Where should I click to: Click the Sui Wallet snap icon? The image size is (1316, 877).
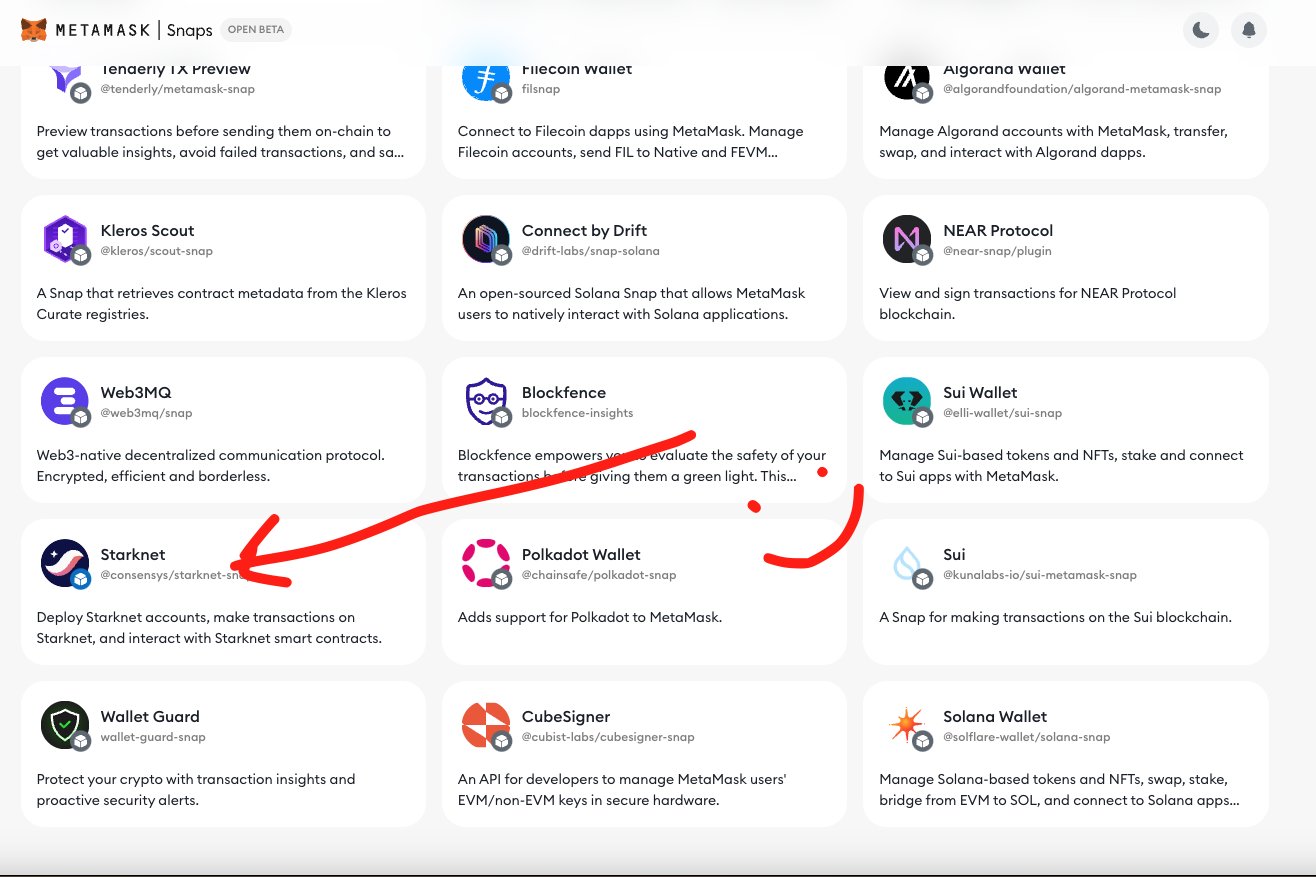pos(907,401)
